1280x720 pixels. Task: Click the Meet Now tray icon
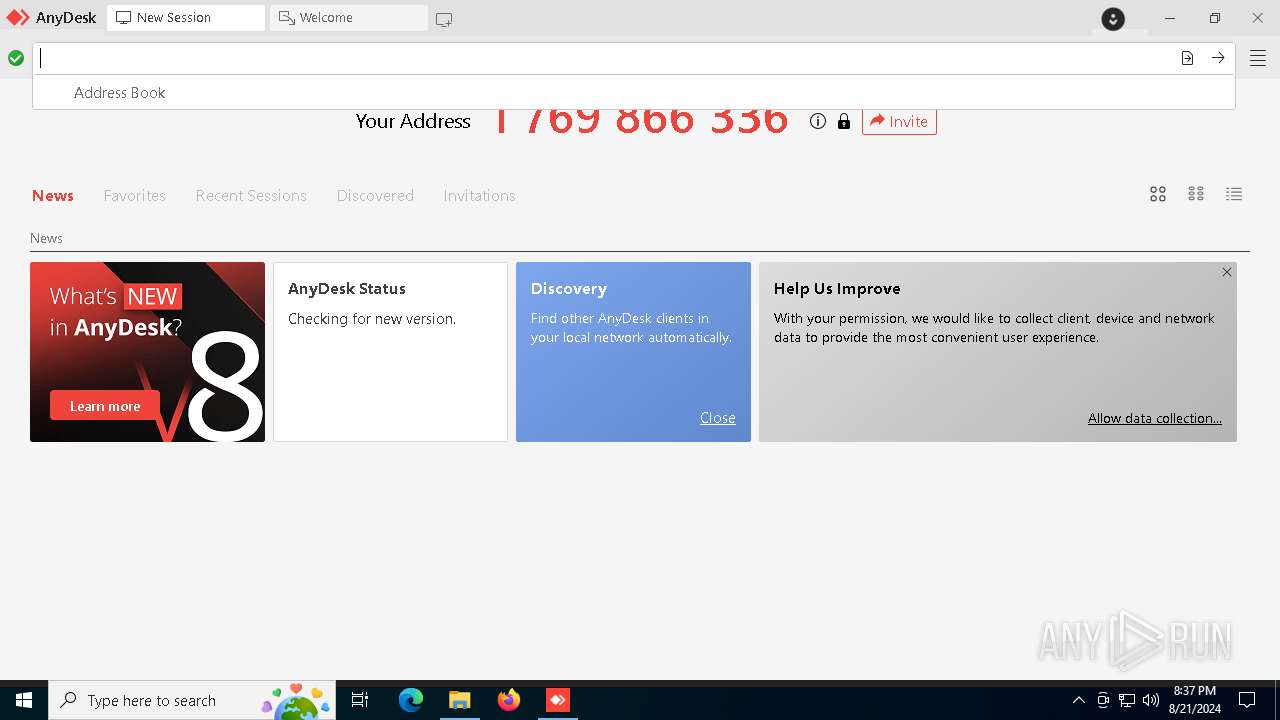(x=1103, y=700)
